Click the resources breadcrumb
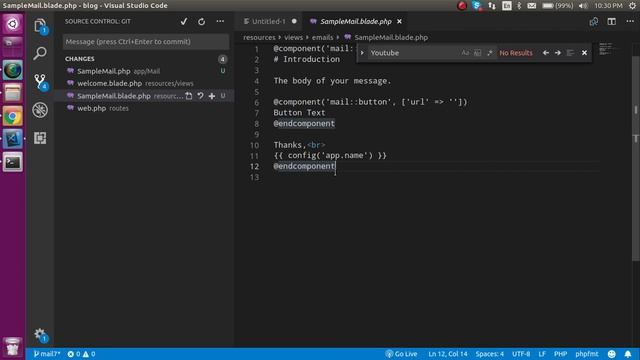Screen dimensions: 640x360 tap(259, 37)
